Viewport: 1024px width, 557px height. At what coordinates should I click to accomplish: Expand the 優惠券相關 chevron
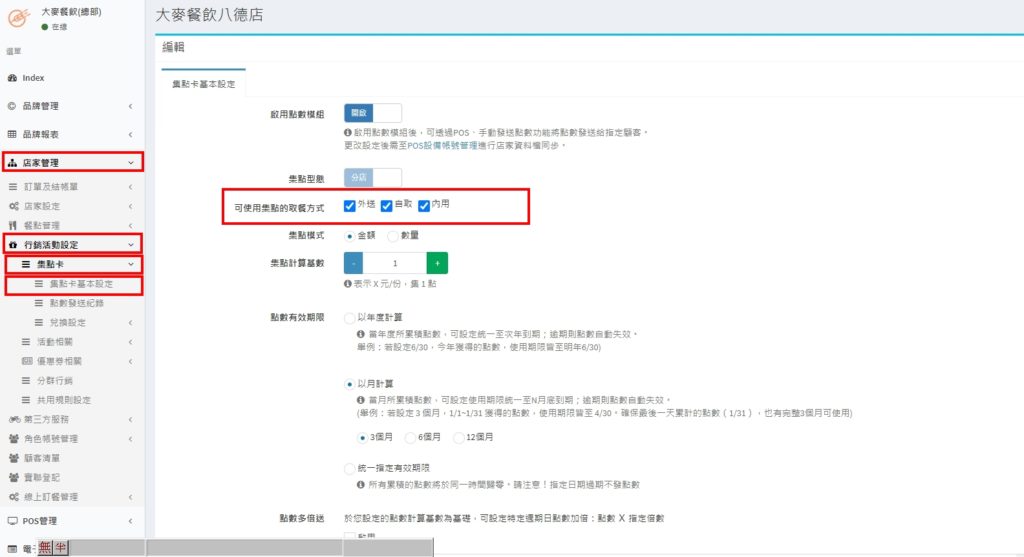click(131, 361)
